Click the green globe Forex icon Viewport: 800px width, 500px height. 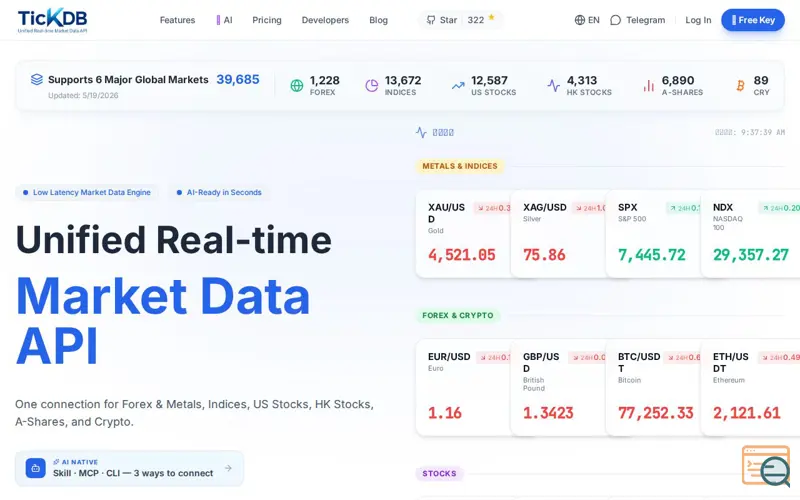coord(296,86)
